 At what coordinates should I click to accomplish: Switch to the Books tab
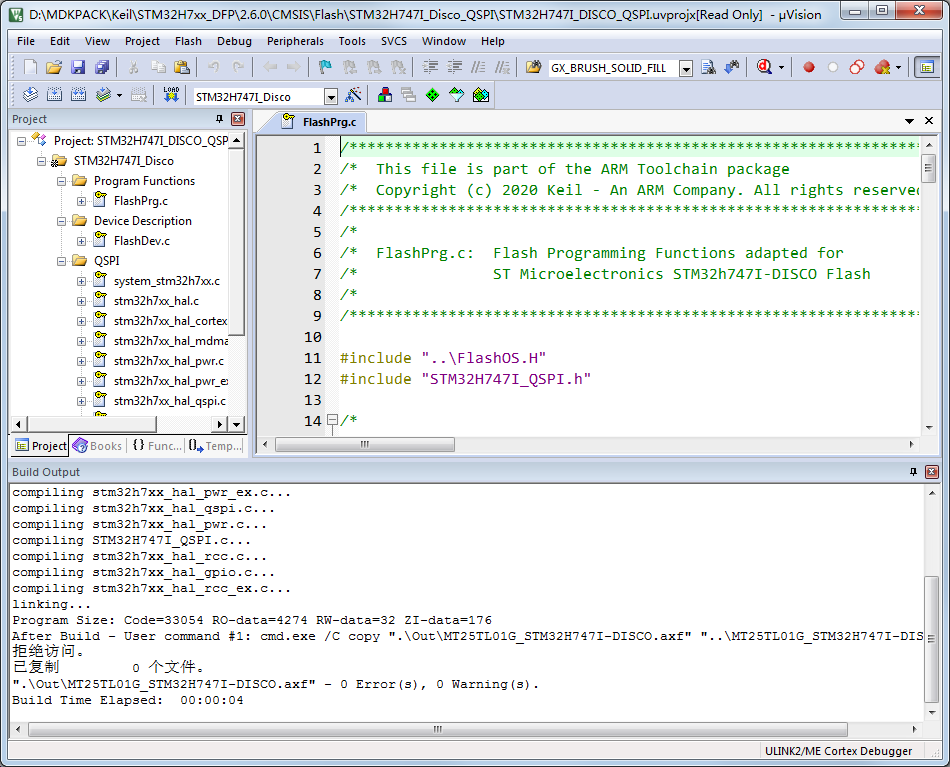[x=98, y=446]
